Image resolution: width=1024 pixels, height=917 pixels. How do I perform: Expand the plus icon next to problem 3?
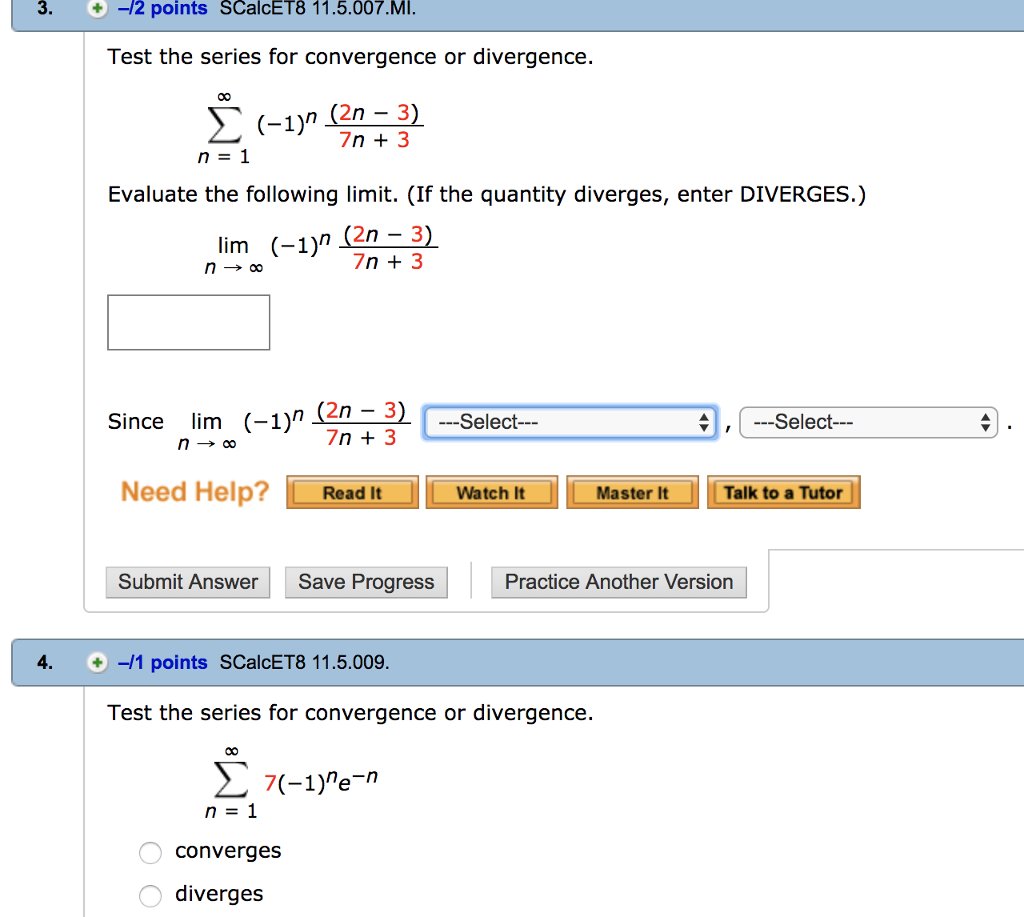[96, 9]
